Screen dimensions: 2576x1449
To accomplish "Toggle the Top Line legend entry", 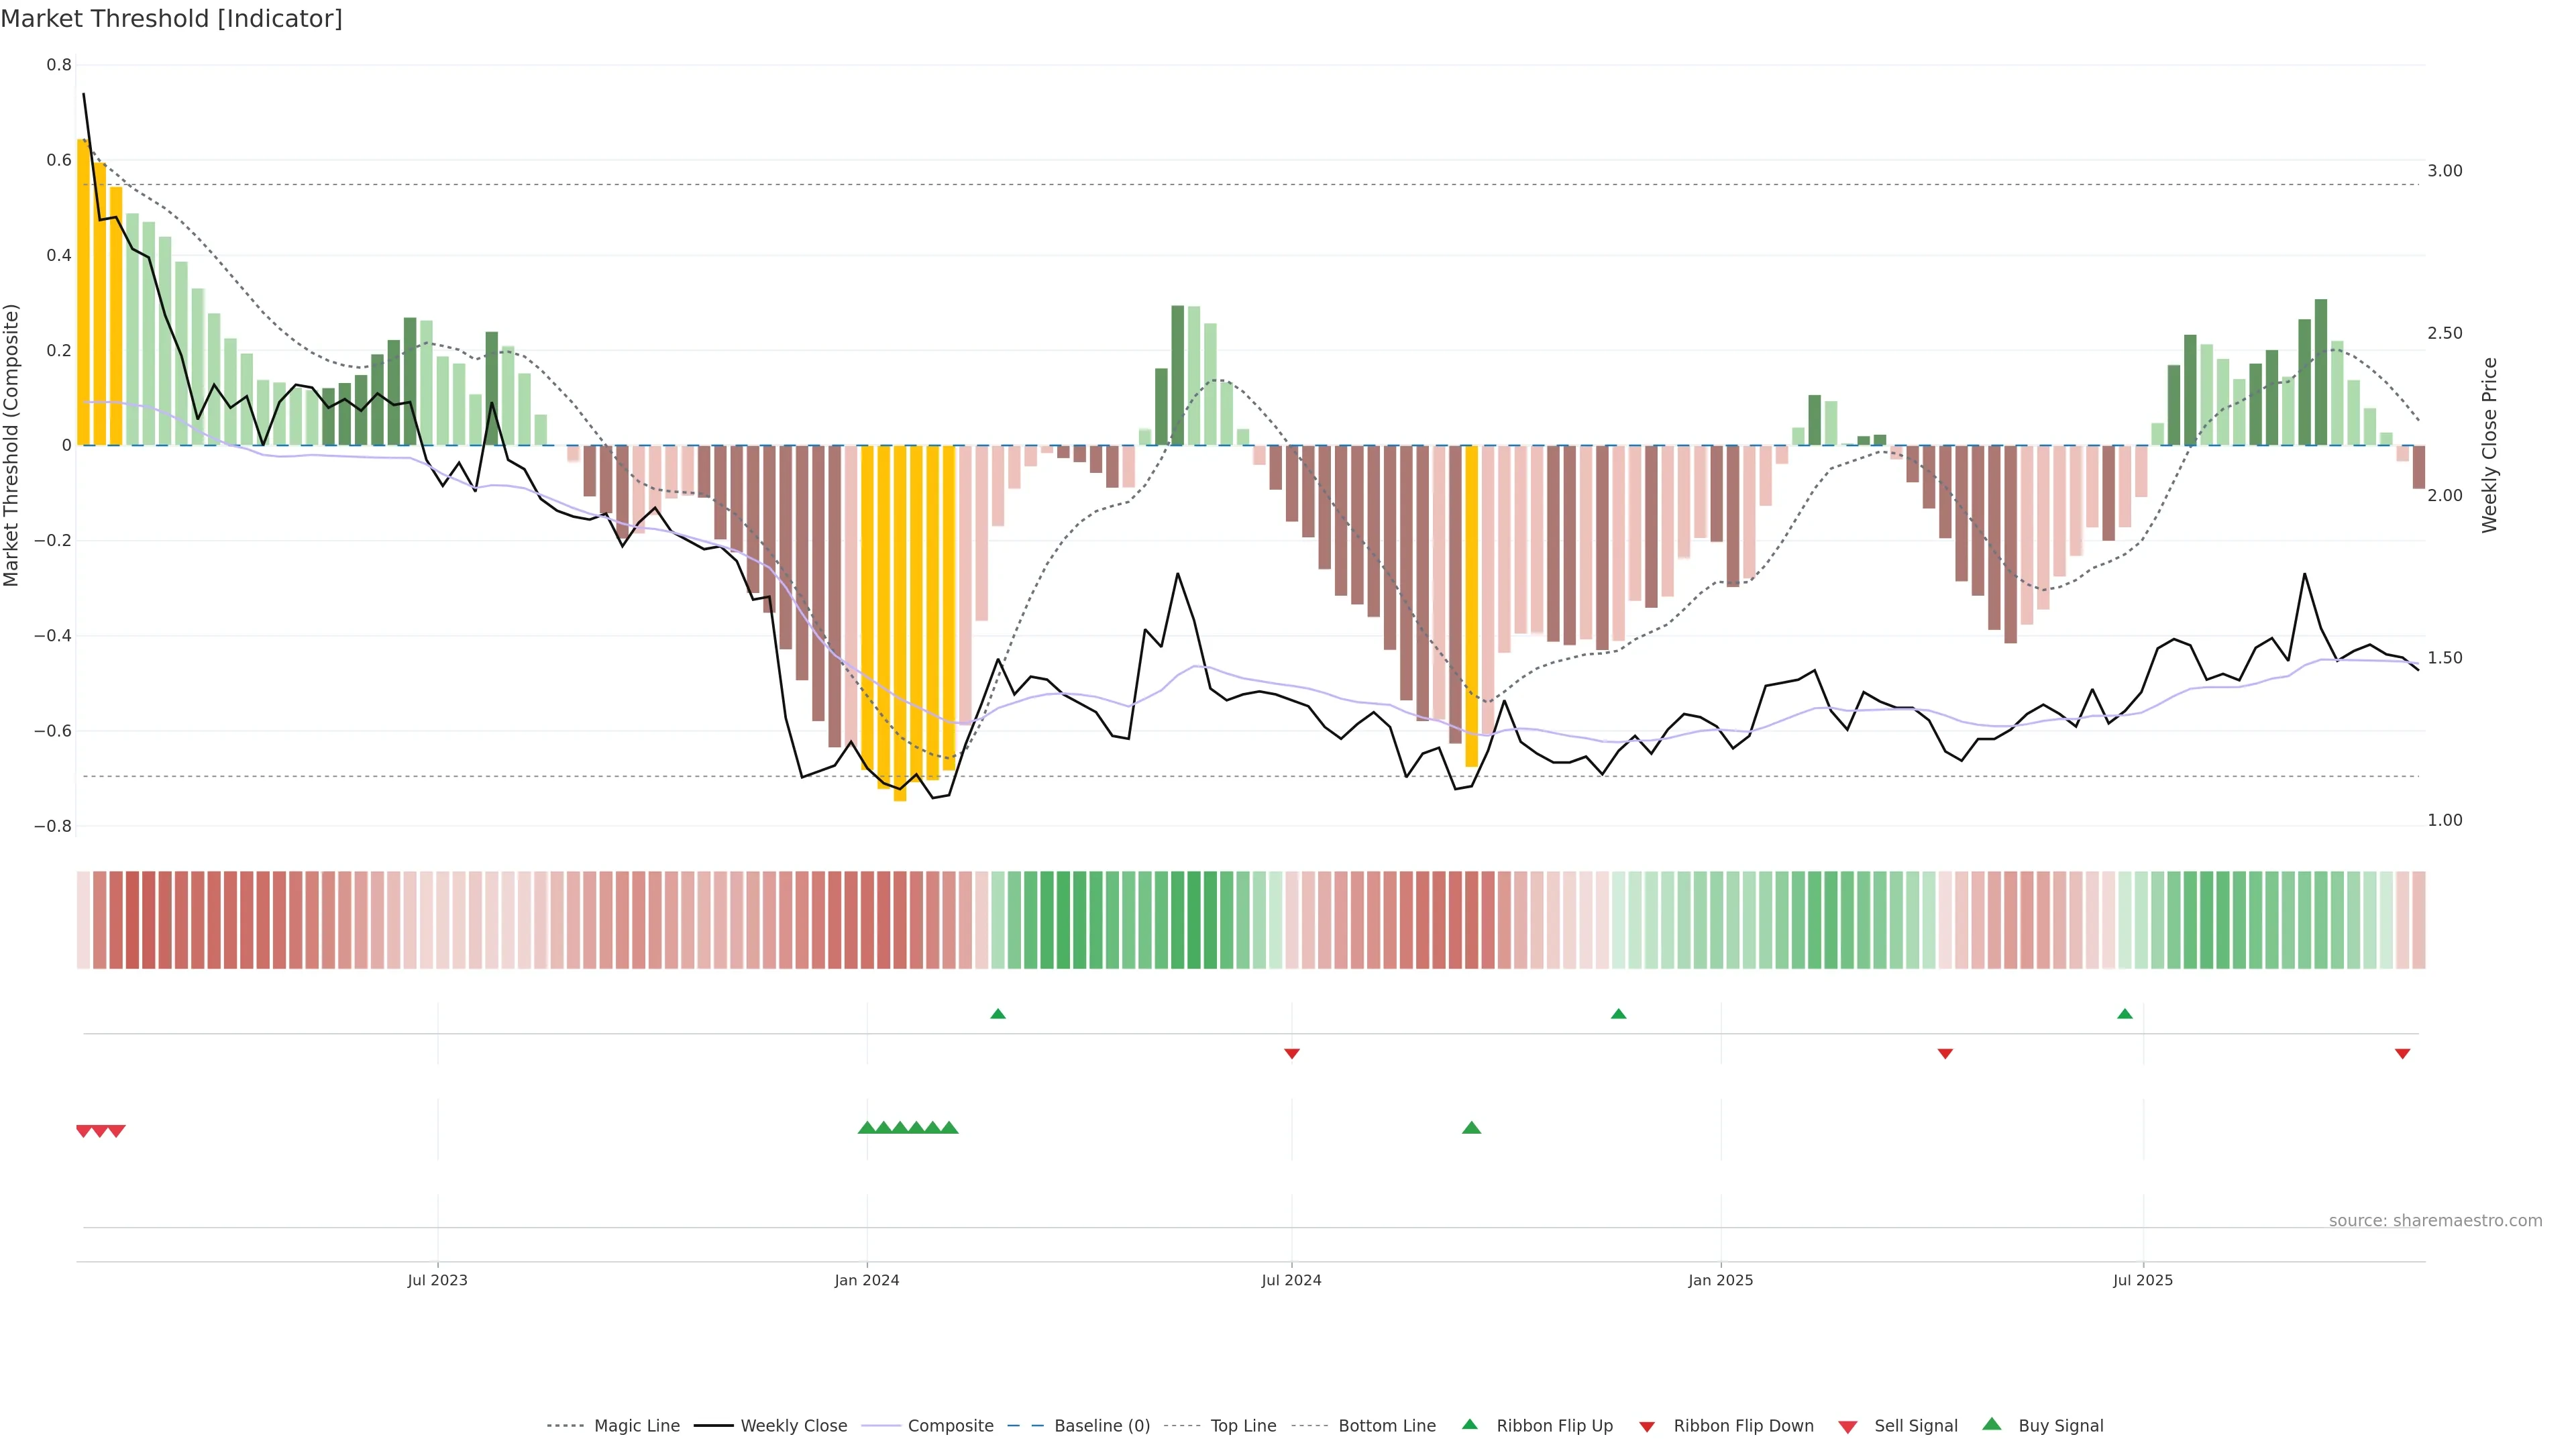I will pos(1243,1426).
